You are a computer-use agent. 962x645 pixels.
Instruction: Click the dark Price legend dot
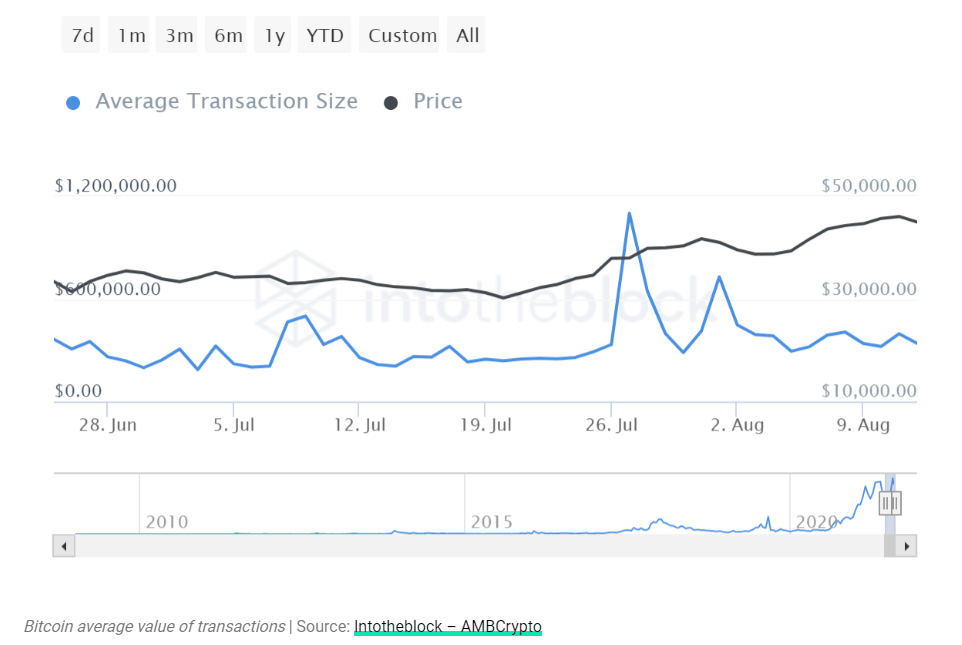(391, 103)
